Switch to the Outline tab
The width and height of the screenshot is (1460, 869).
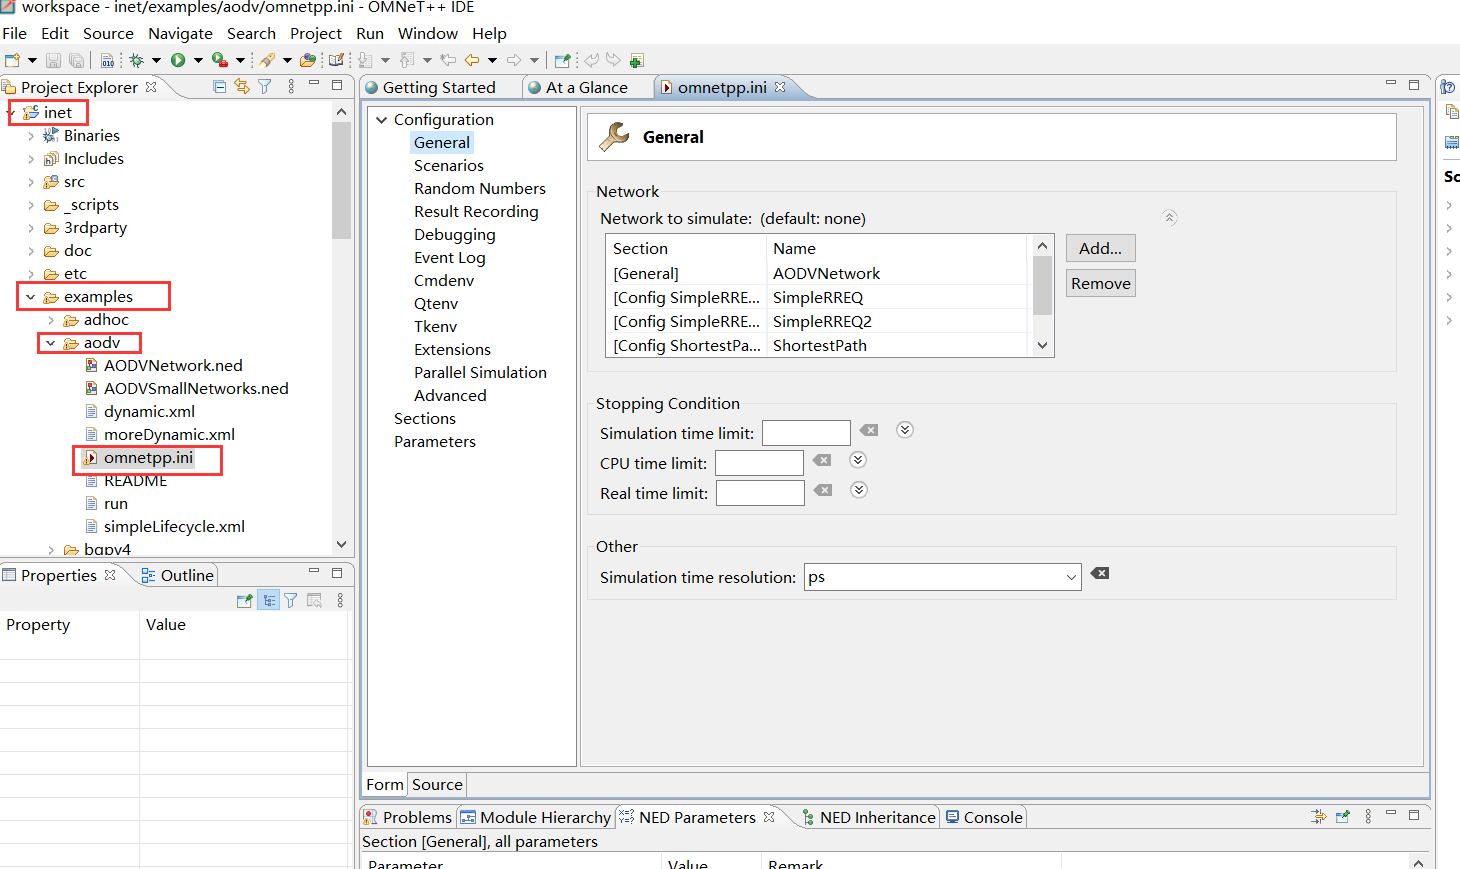pyautogui.click(x=178, y=575)
